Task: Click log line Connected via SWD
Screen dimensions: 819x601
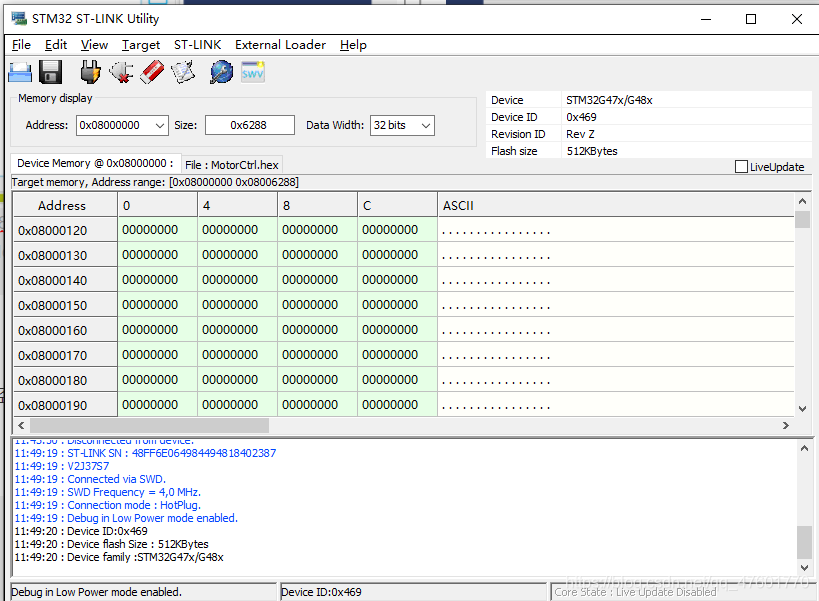Action: click(90, 479)
